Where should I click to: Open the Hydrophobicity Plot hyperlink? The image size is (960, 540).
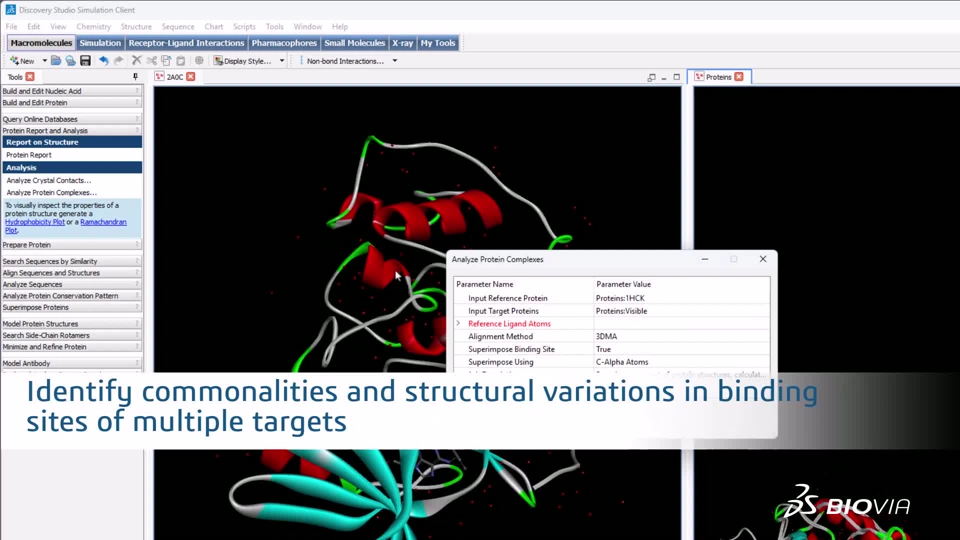point(35,222)
